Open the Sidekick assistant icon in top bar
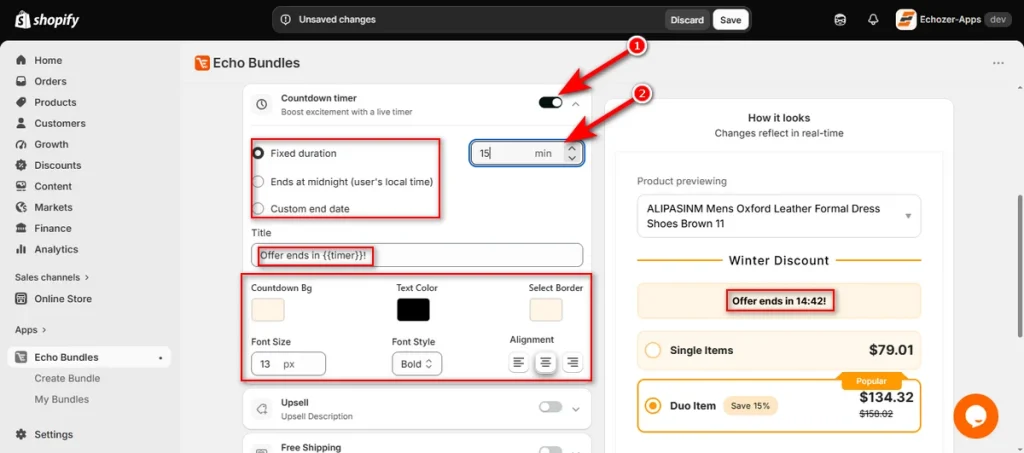Viewport: 1024px width, 453px height. coord(840,20)
